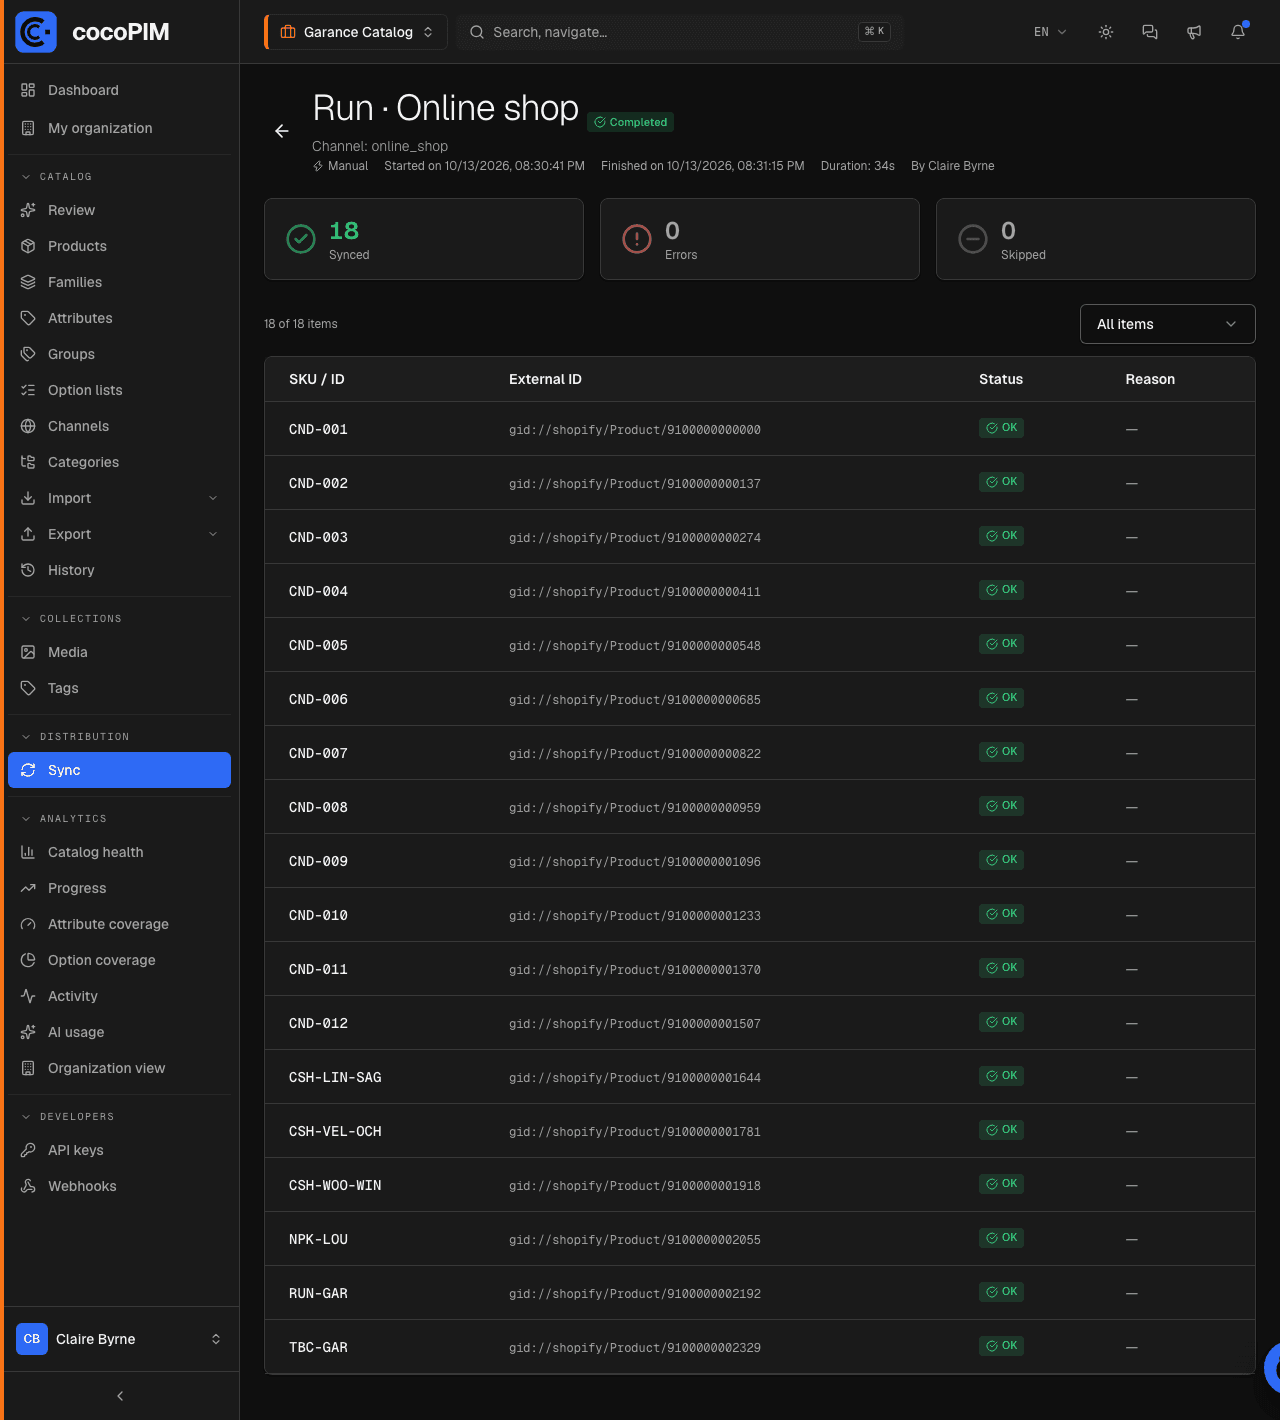The image size is (1280, 1420).
Task: Collapse the ANALYTICS sidebar section
Action: pyautogui.click(x=73, y=818)
